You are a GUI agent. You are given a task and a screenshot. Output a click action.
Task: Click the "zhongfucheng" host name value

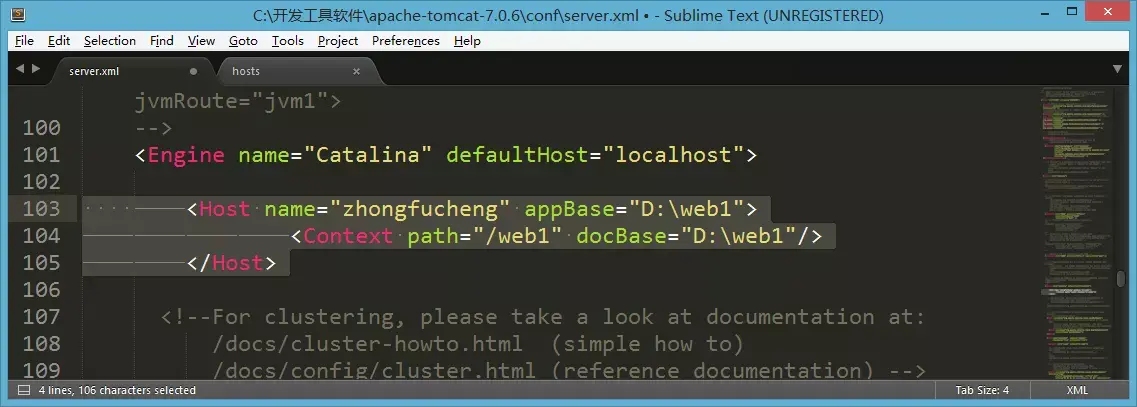421,209
